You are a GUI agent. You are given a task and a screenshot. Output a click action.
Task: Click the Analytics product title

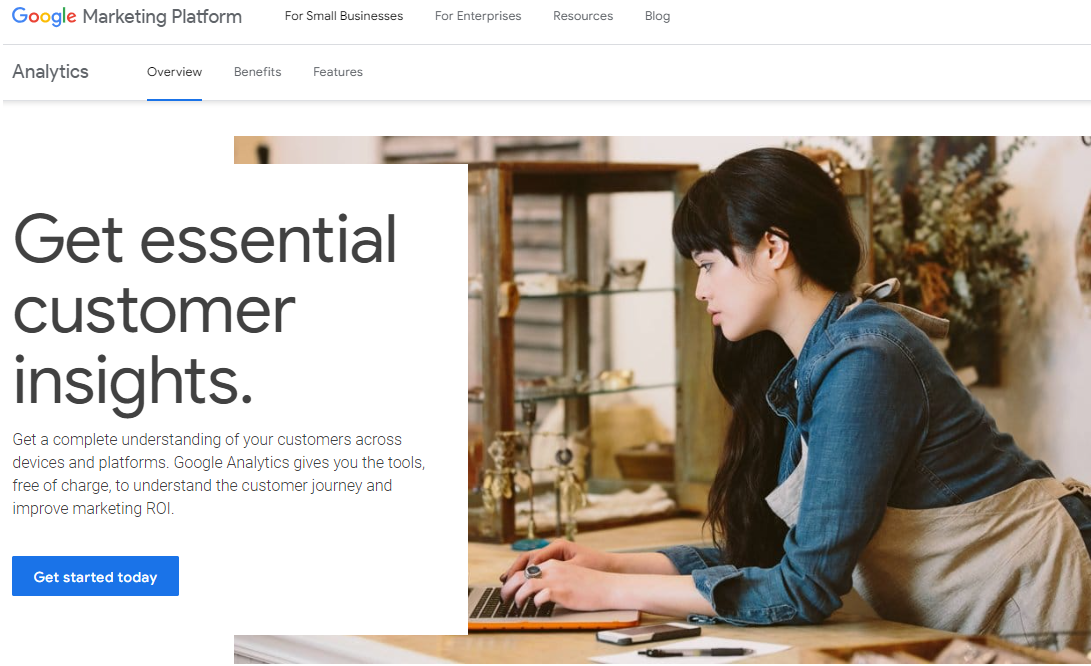point(50,72)
